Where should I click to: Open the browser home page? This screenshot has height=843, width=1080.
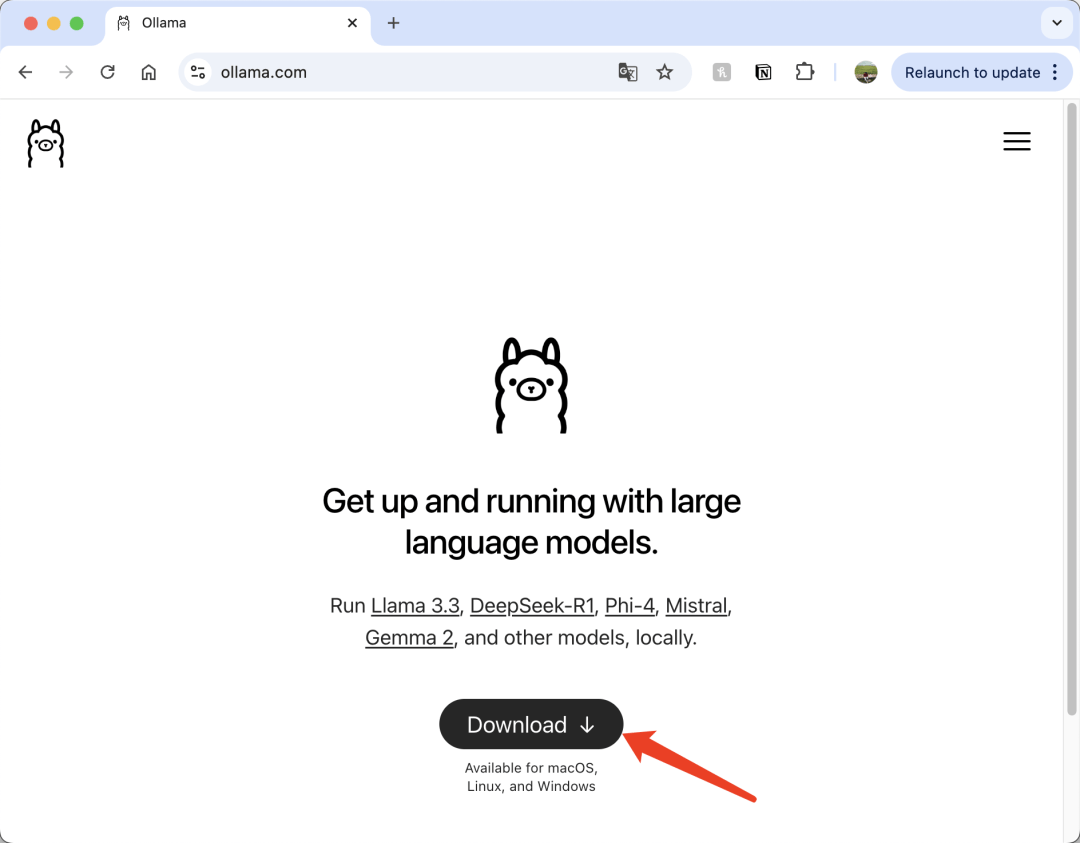point(149,72)
